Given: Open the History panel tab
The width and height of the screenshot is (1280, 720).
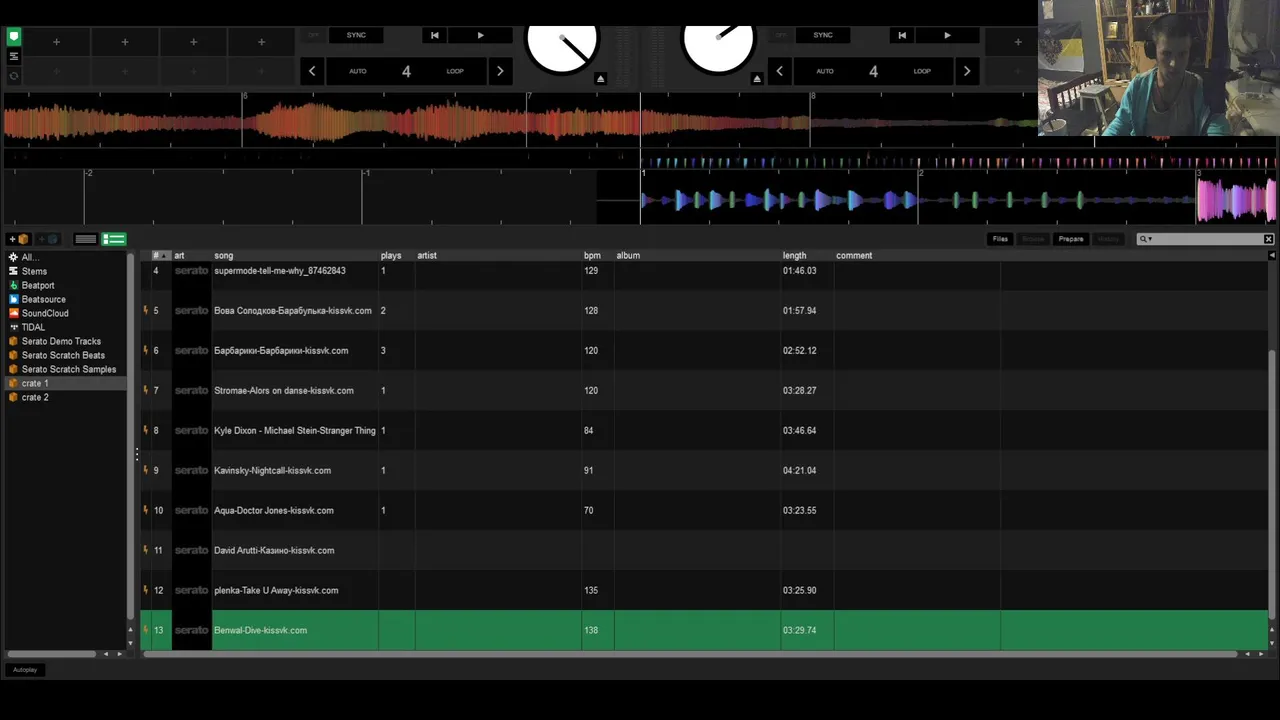Looking at the screenshot, I should [1108, 239].
